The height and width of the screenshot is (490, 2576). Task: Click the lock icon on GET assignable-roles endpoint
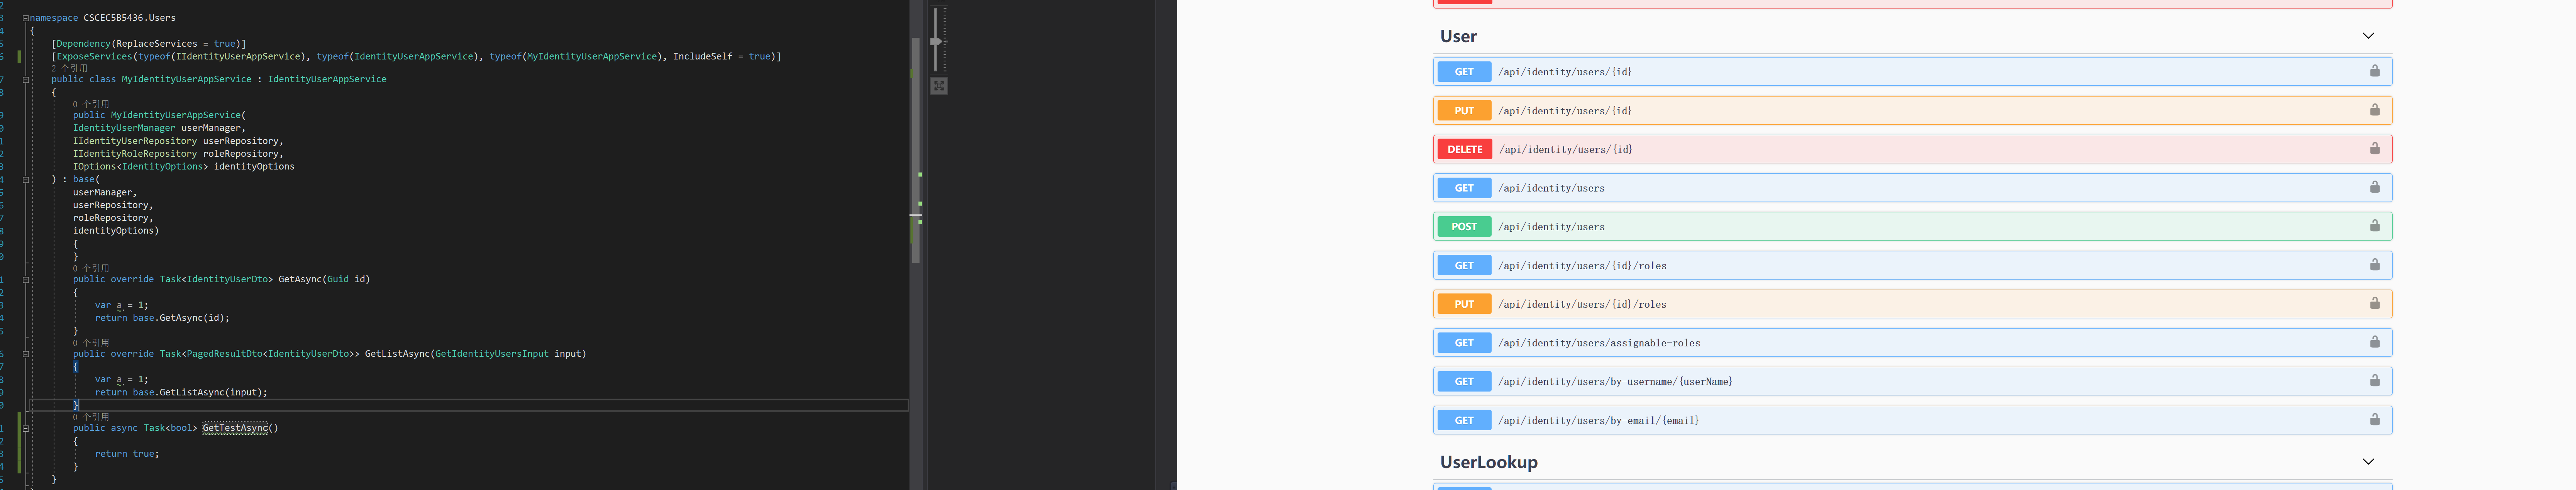point(2375,342)
